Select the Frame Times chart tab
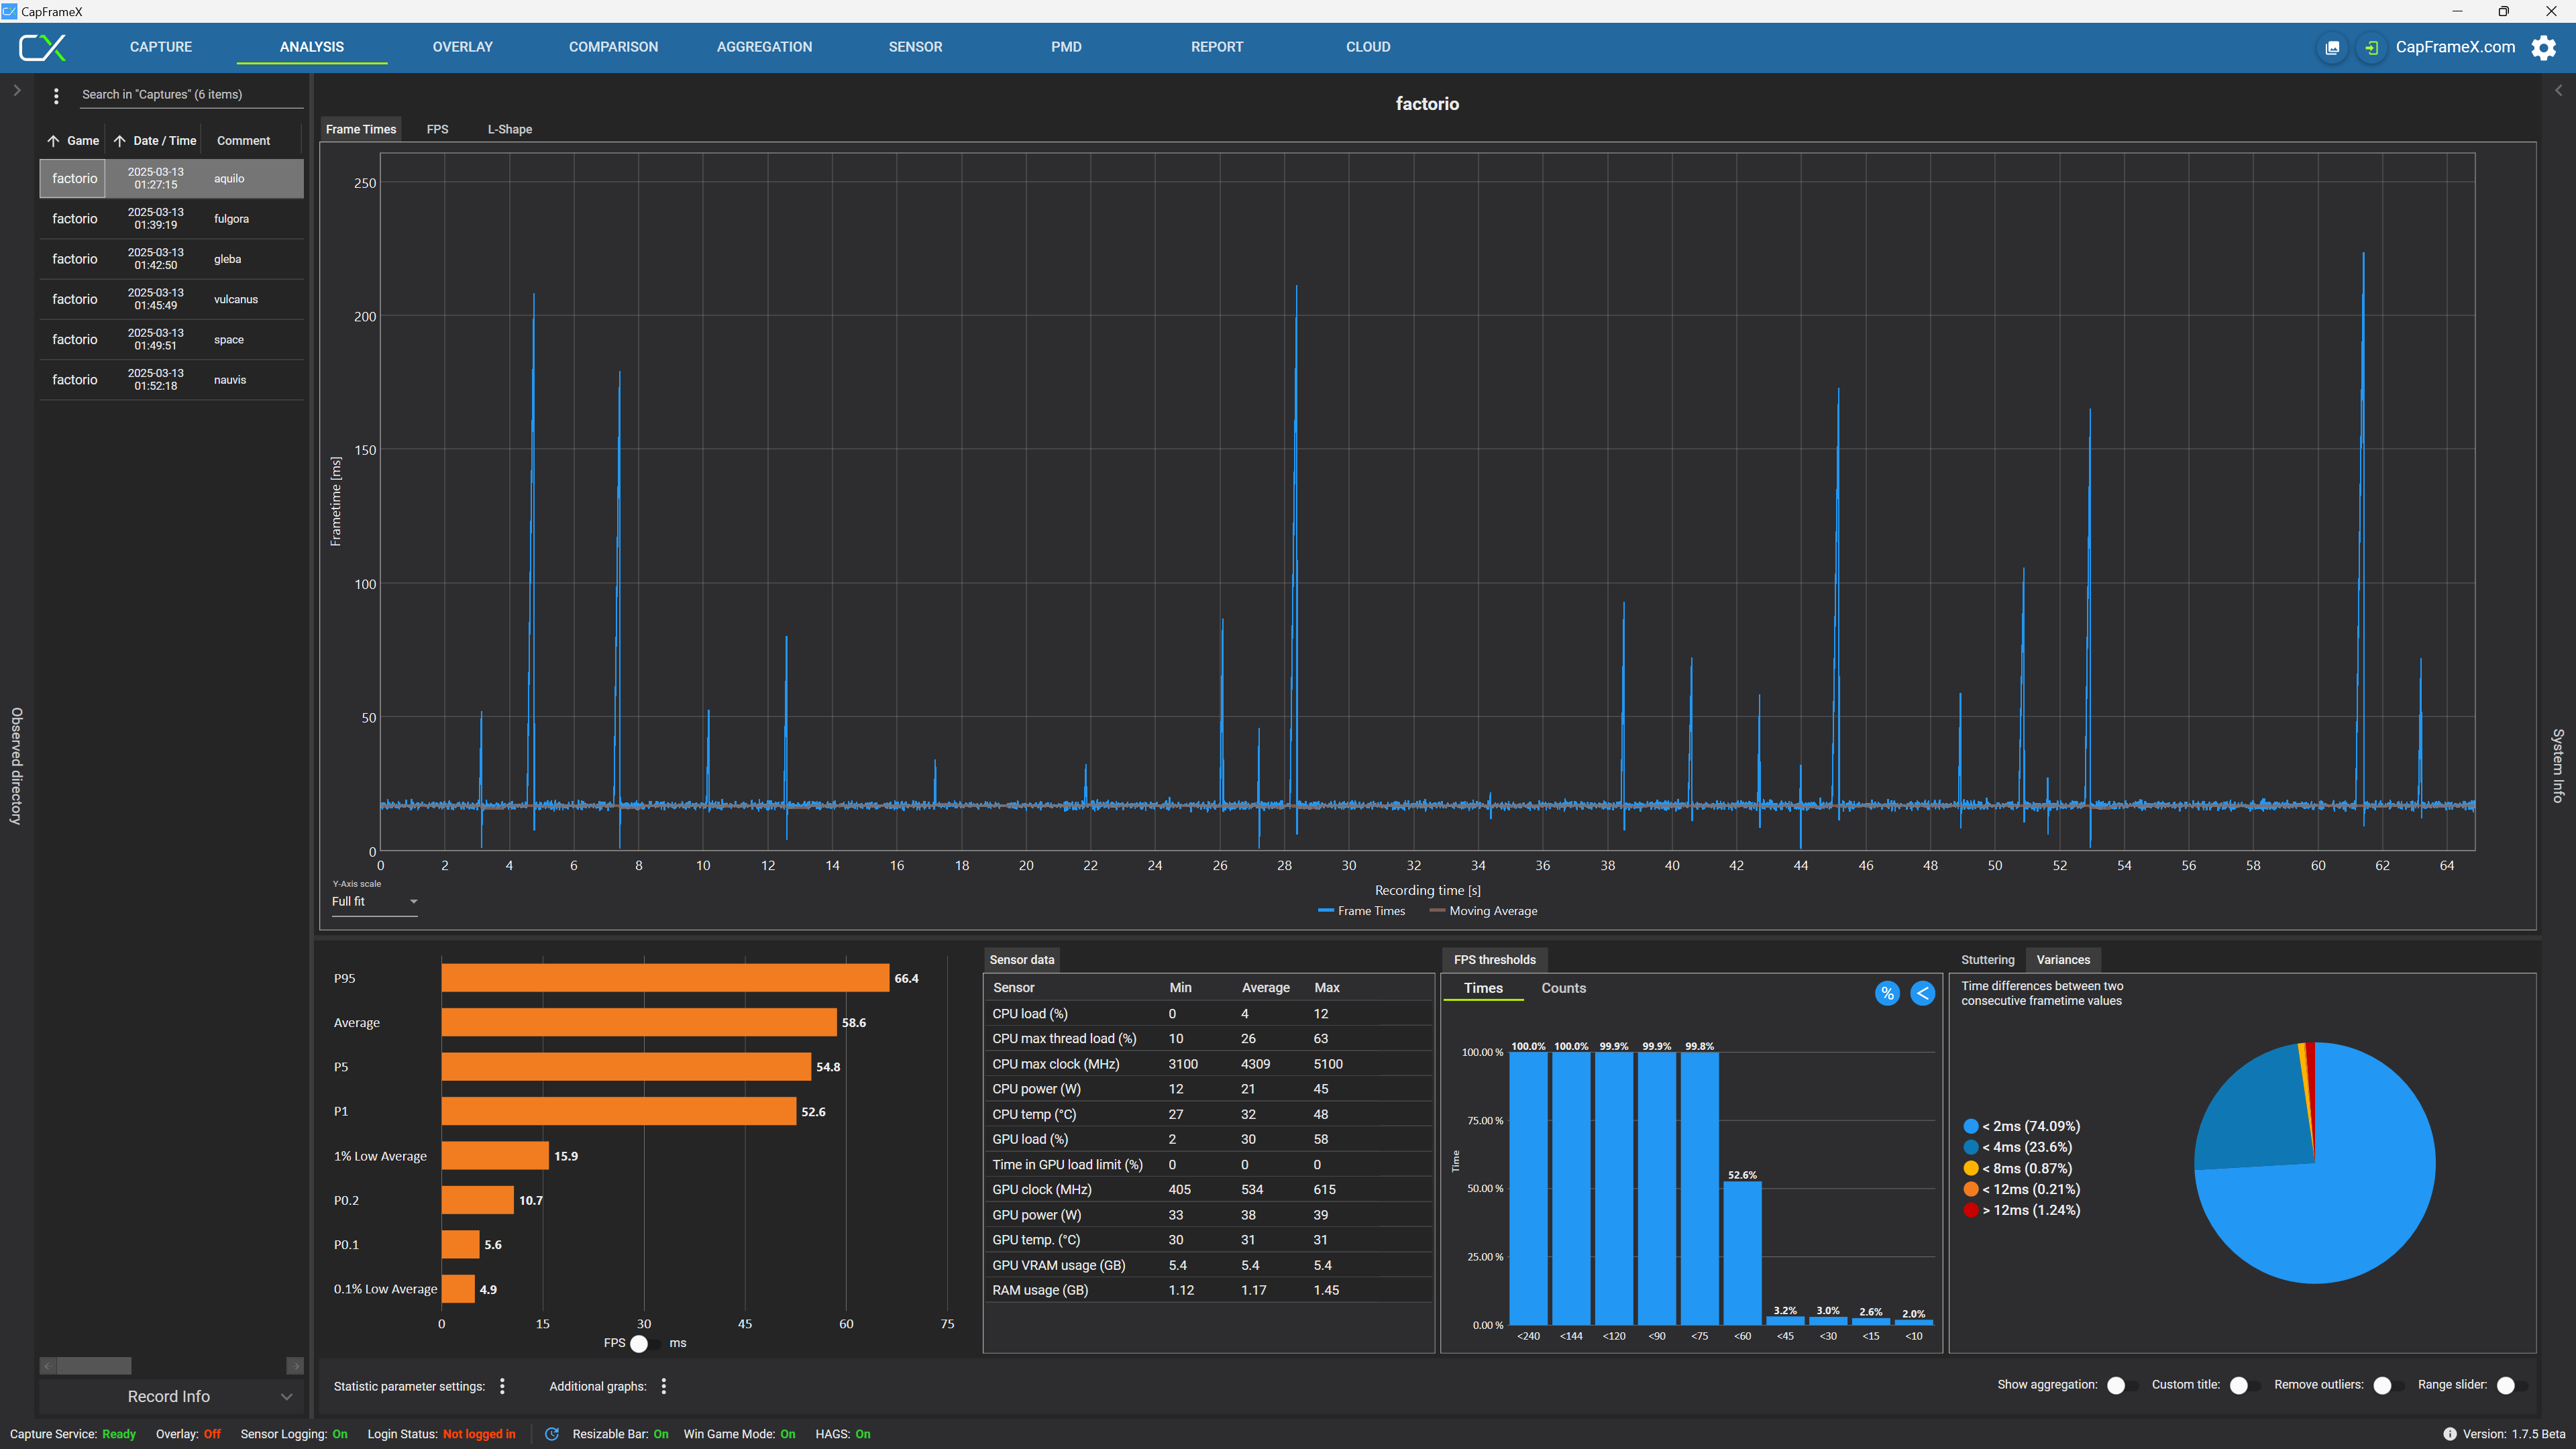Screen dimensions: 2576x1449 click(361, 129)
